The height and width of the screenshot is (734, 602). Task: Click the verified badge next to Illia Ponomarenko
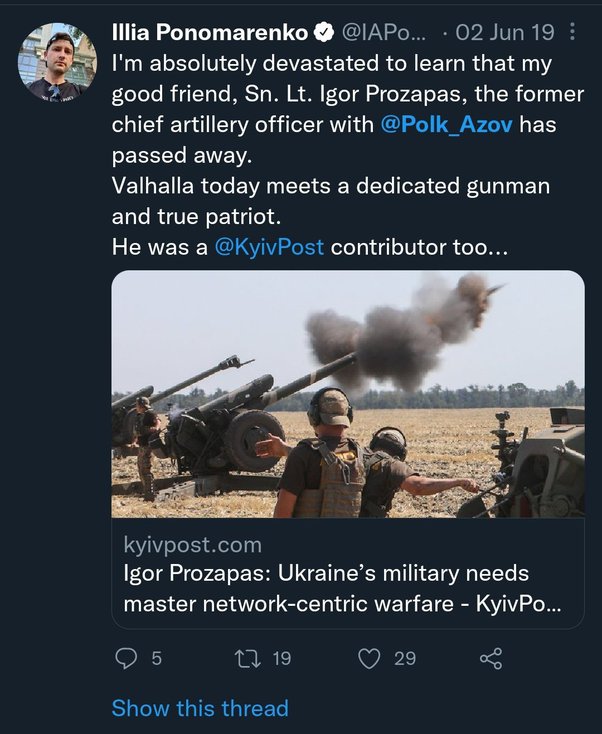(x=325, y=33)
